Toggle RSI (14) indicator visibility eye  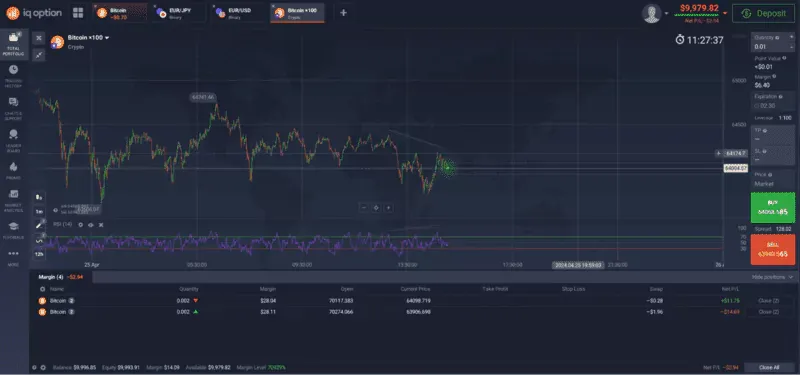[90, 224]
